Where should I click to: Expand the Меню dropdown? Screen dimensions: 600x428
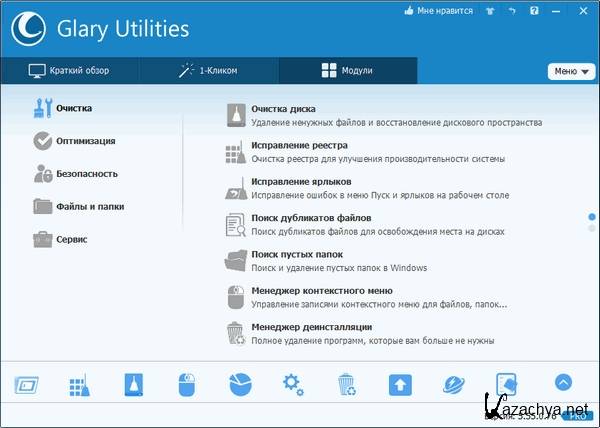coord(570,71)
